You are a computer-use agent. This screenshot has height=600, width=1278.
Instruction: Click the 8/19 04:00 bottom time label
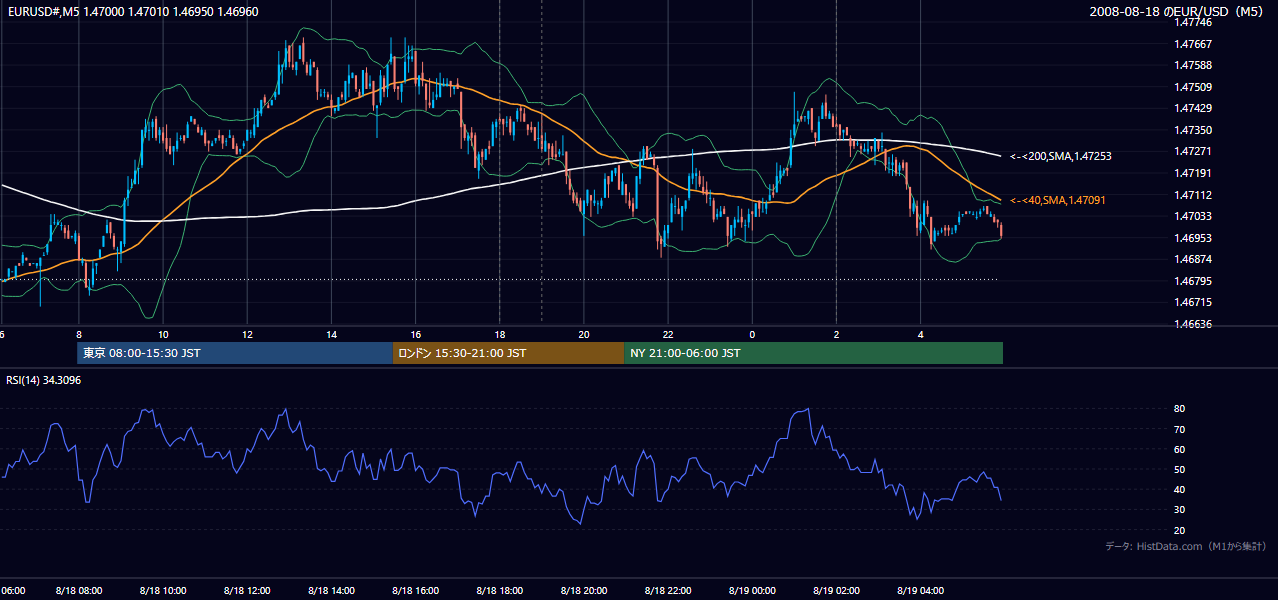pyautogui.click(x=921, y=591)
